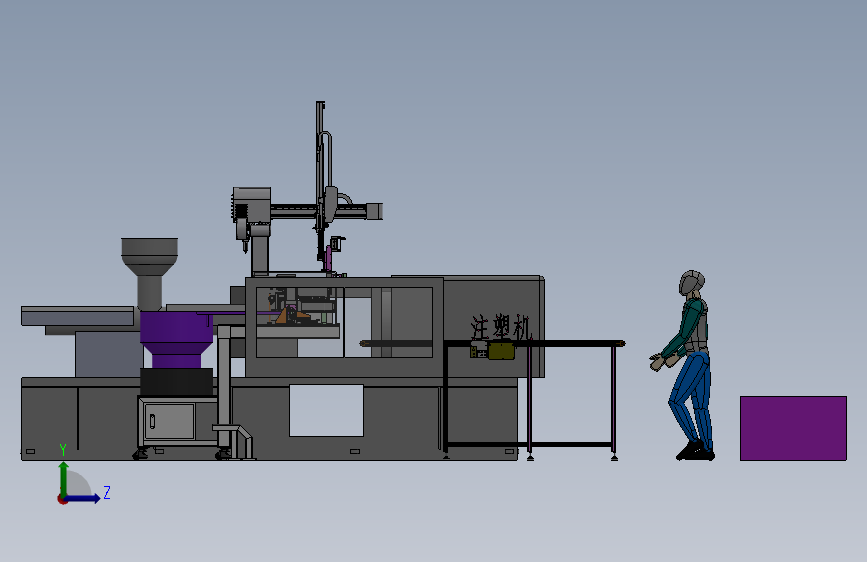Select the robot control box on the beam

pos(252,206)
